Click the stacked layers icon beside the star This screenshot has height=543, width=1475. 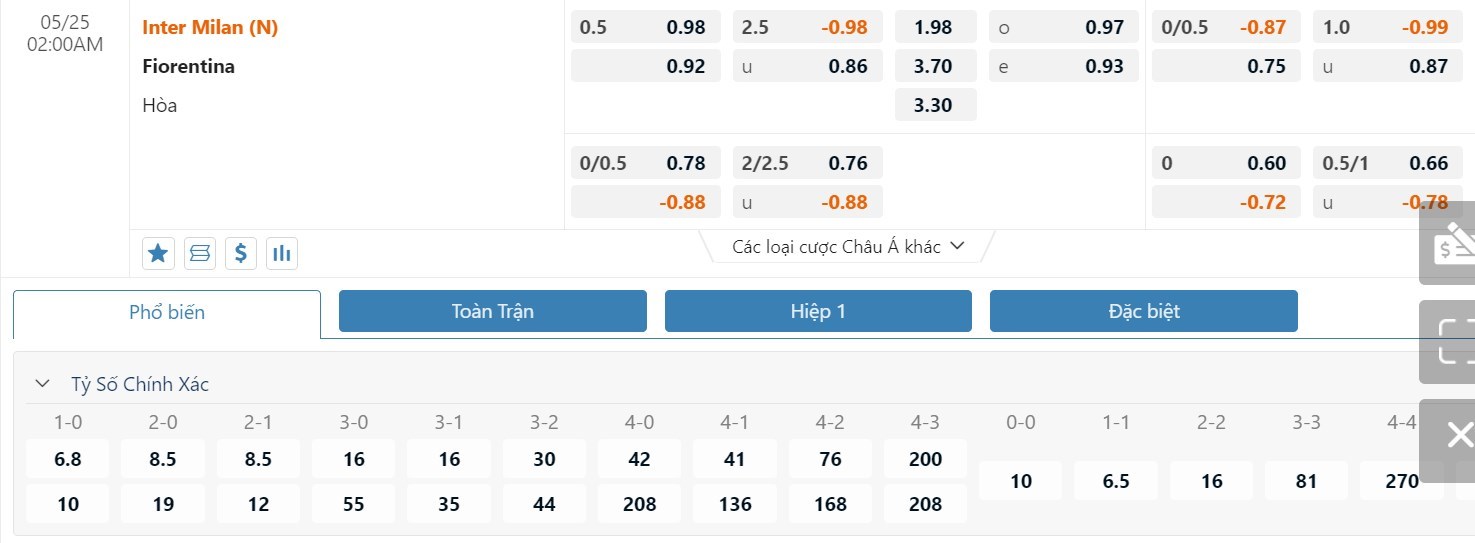click(200, 254)
